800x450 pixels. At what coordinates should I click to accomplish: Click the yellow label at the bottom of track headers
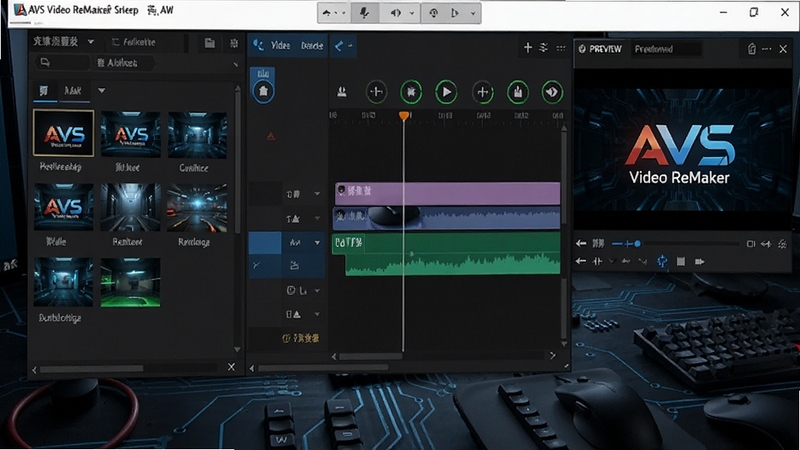(x=301, y=338)
